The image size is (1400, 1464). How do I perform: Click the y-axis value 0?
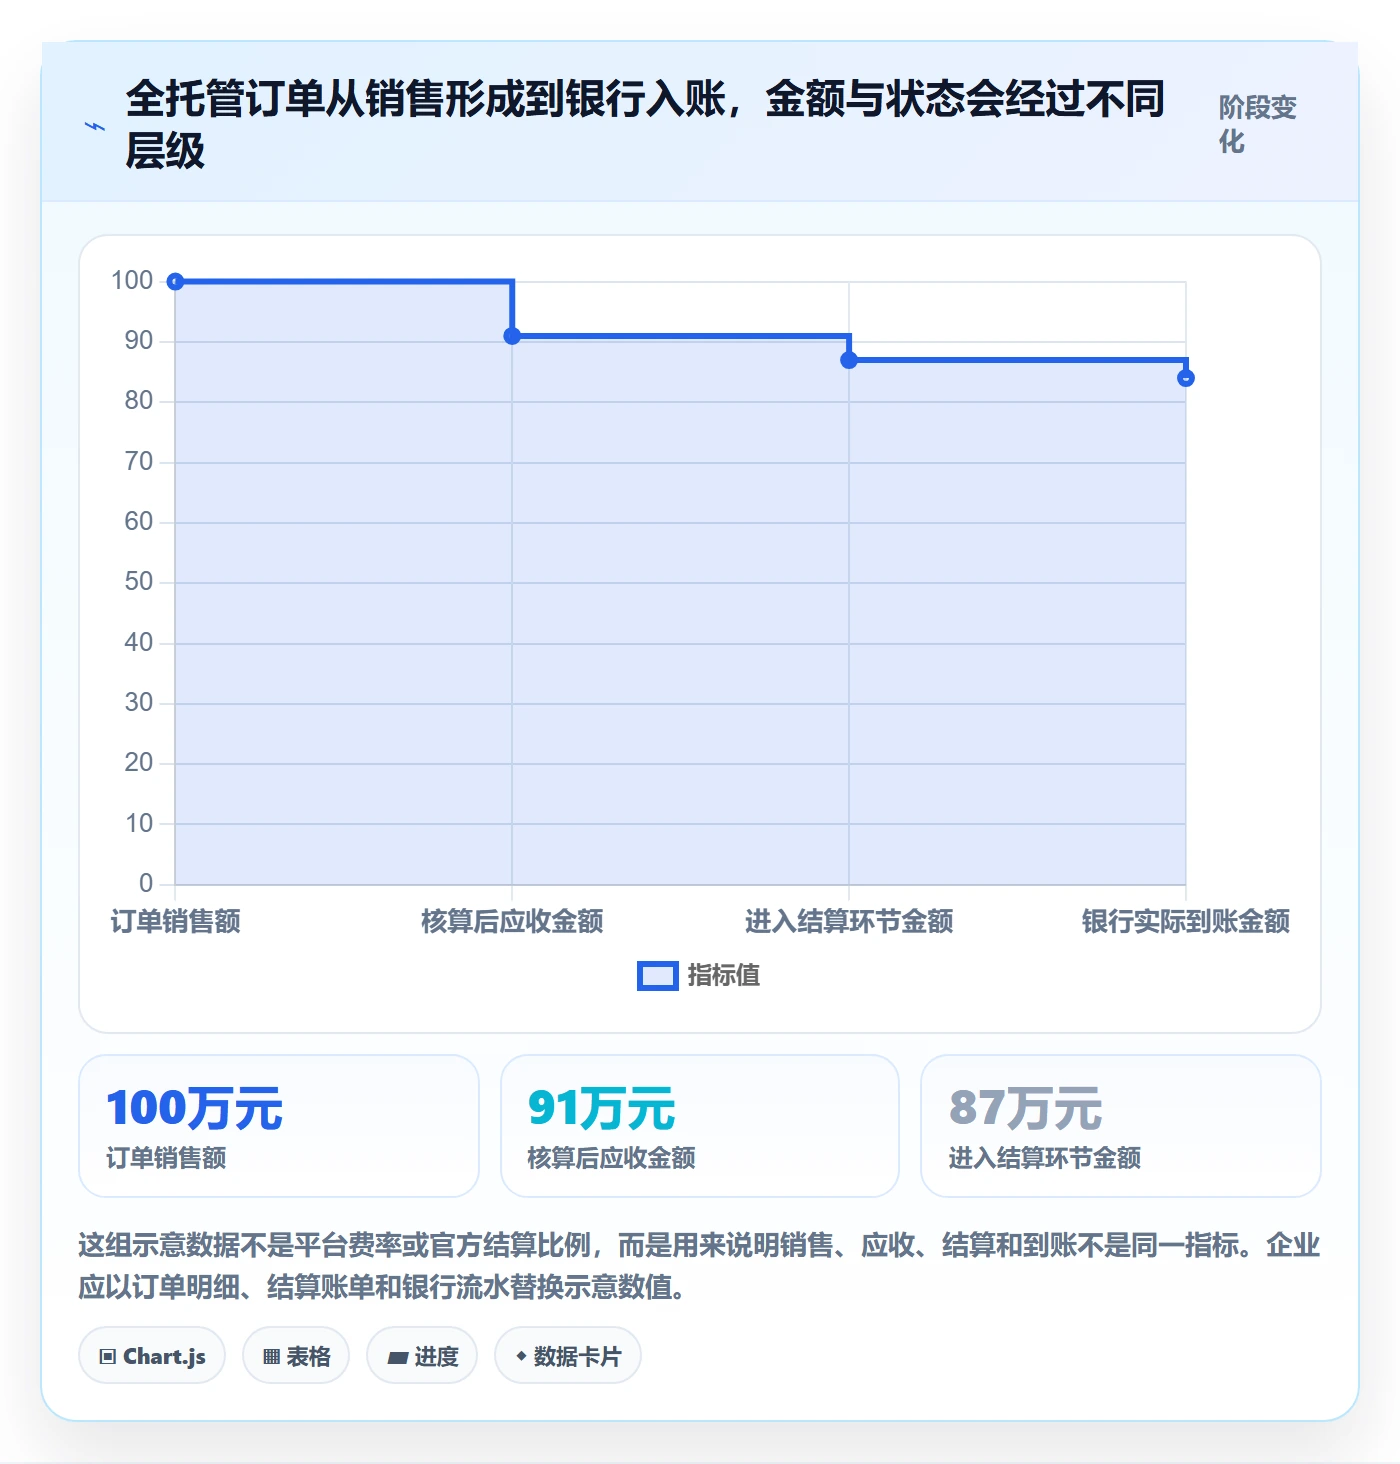pos(146,884)
